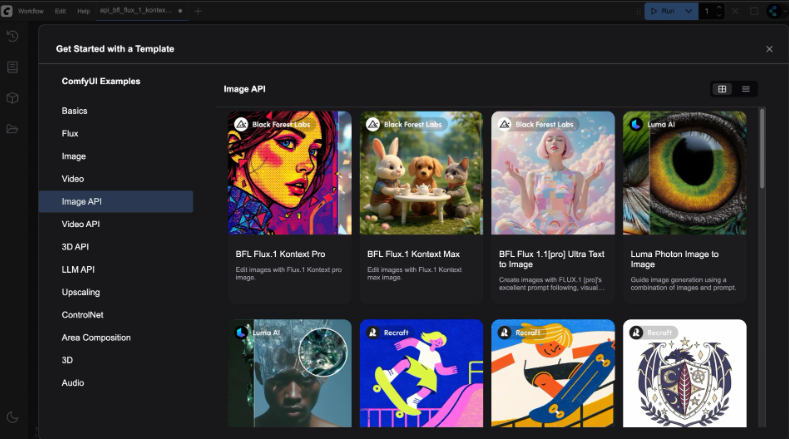Select the 3D category
The height and width of the screenshot is (439, 789).
point(116,360)
